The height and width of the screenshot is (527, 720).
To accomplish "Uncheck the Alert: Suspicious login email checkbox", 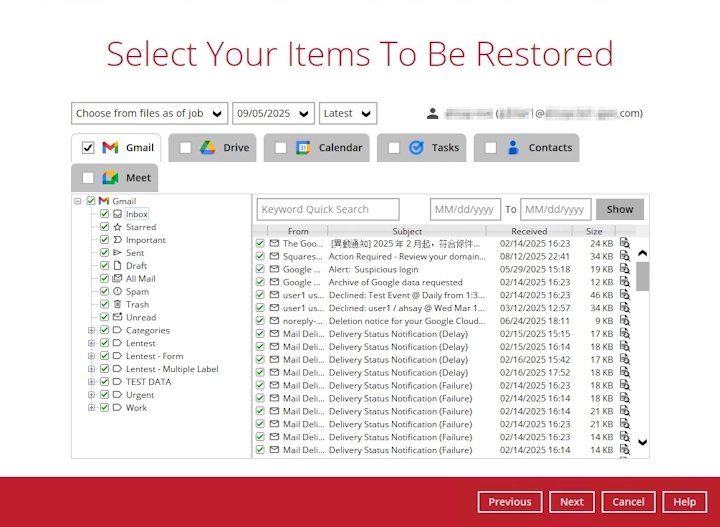I will pyautogui.click(x=260, y=269).
